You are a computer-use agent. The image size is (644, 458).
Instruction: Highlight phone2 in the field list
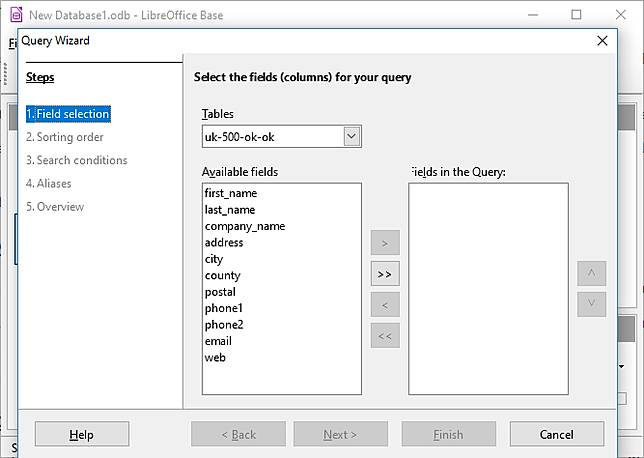tap(224, 324)
